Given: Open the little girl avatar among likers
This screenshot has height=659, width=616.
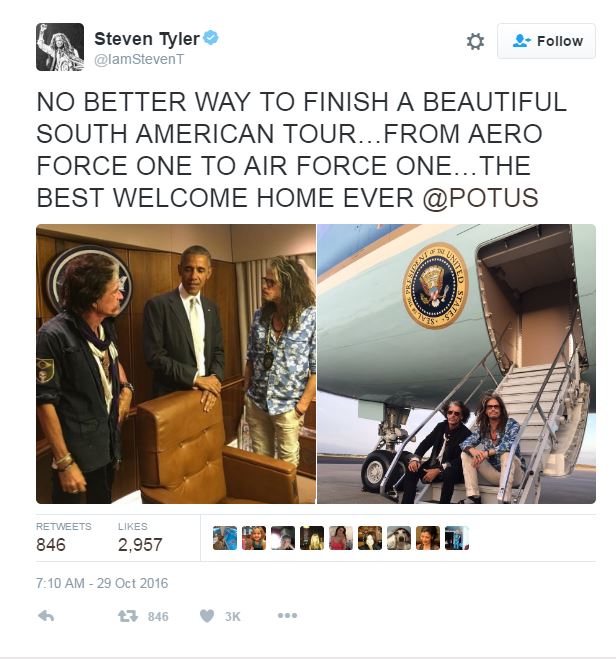Looking at the screenshot, I should (254, 538).
